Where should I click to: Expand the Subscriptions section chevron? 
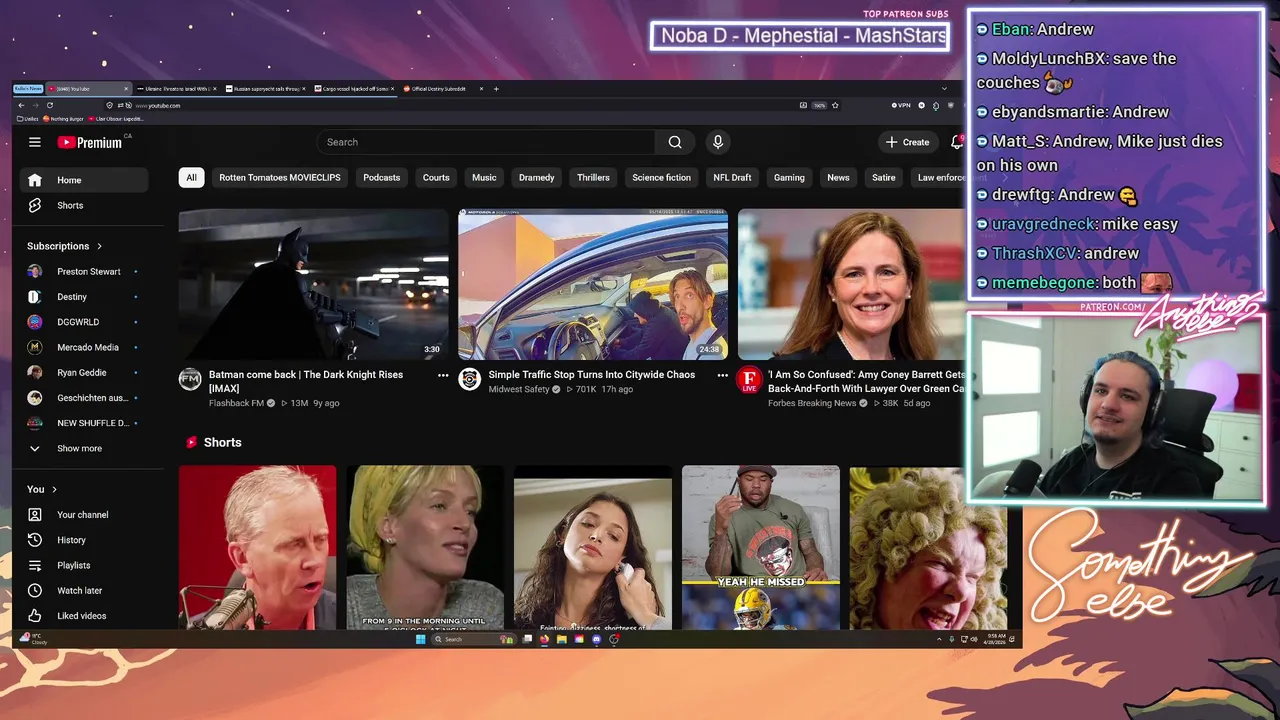99,246
